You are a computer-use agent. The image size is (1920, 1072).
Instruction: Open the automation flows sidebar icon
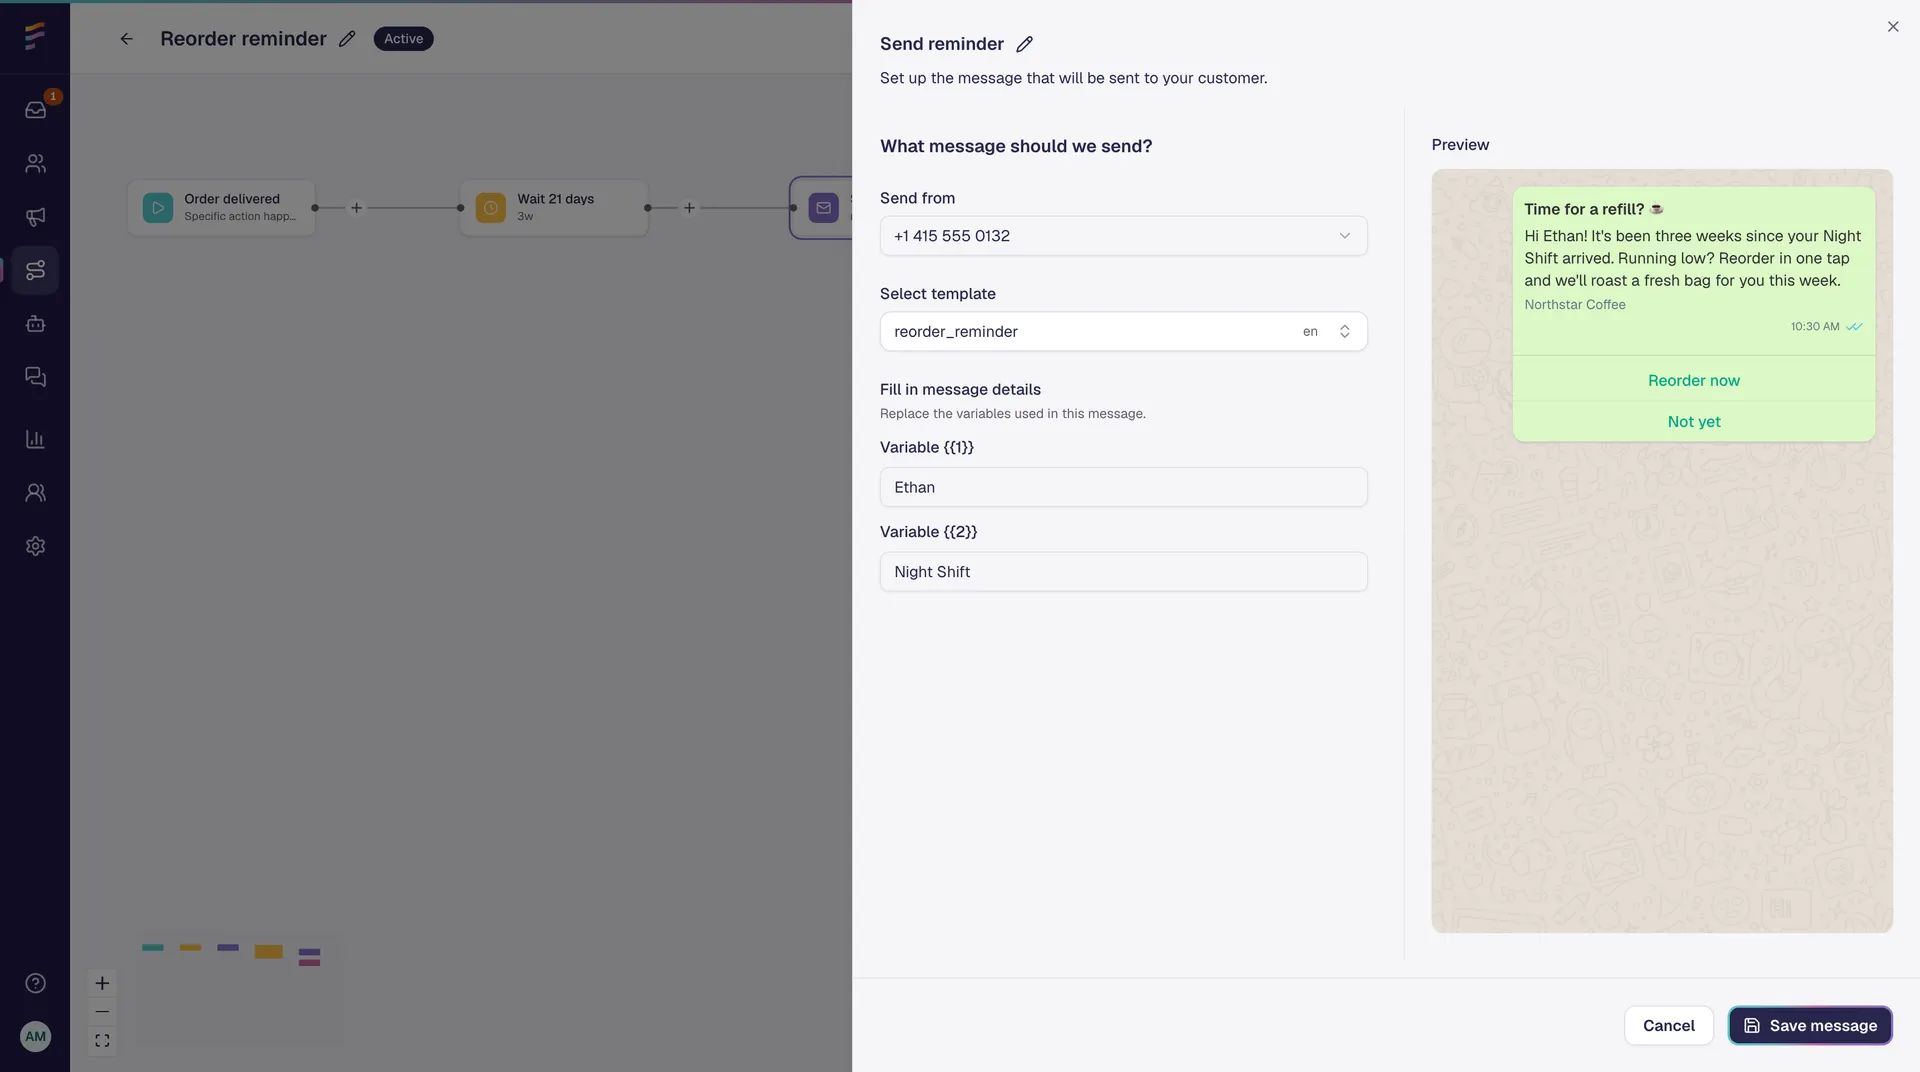36,270
